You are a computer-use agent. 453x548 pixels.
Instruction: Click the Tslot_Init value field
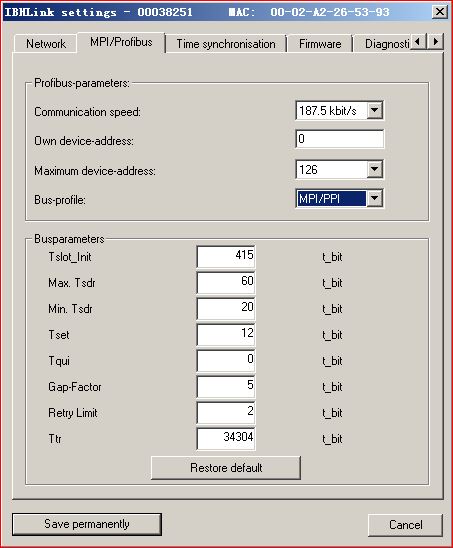226,257
